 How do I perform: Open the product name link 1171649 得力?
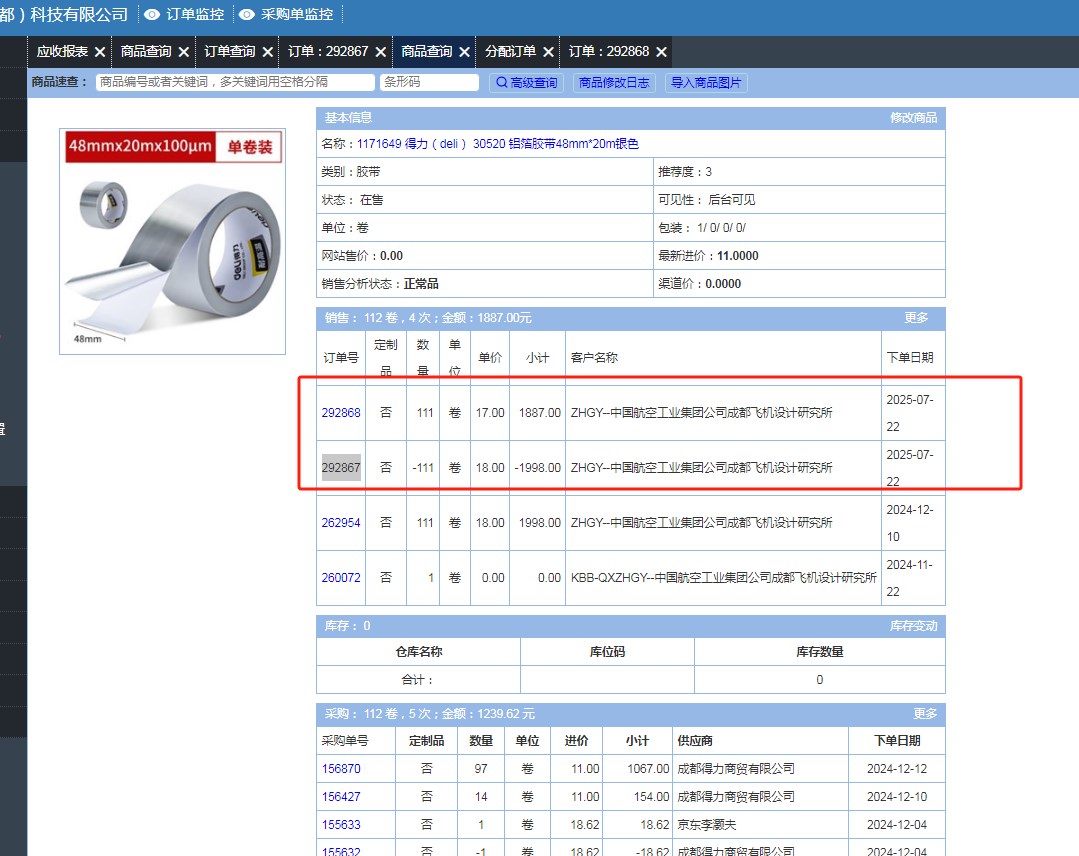tap(498, 144)
